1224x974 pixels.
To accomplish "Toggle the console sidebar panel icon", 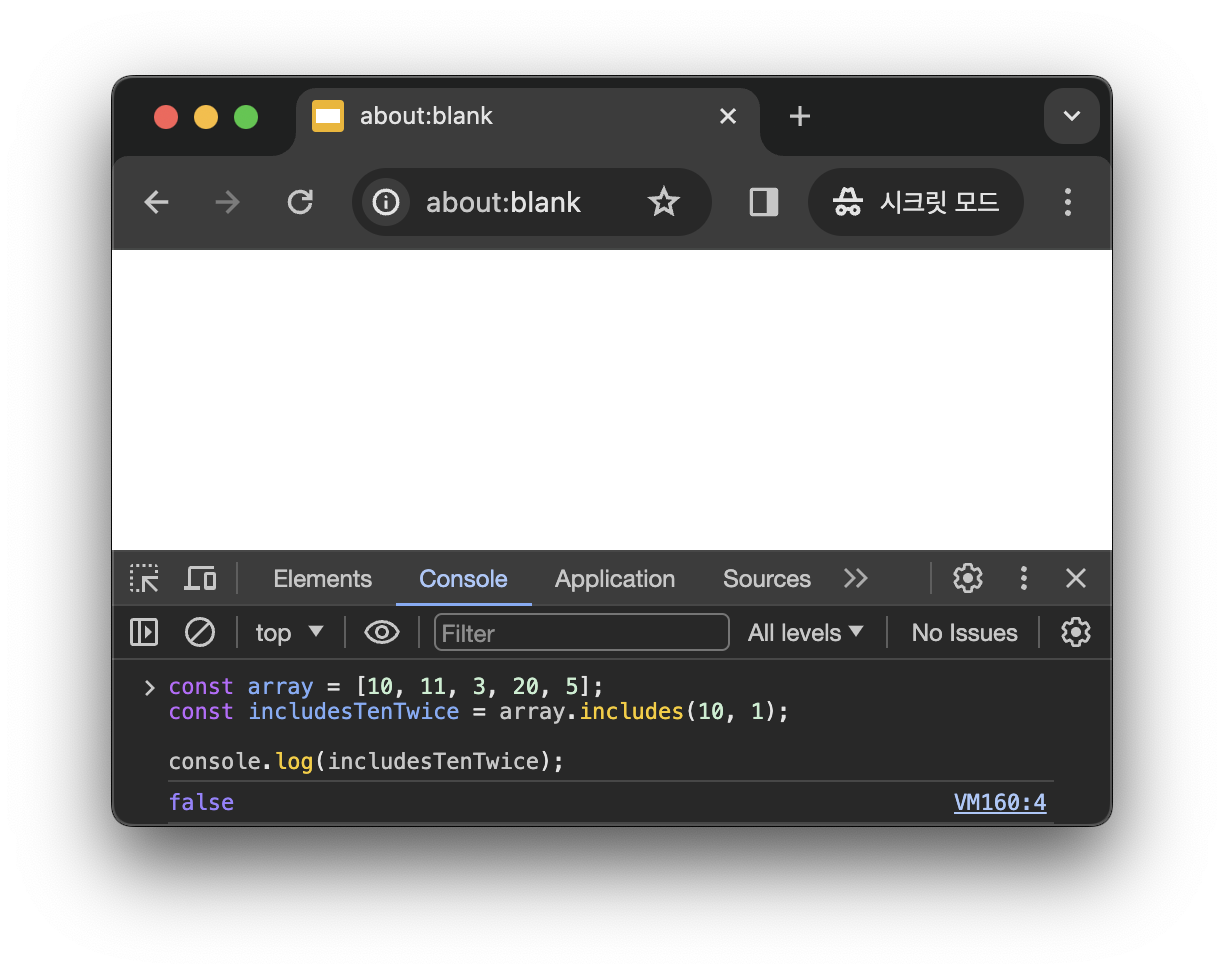I will tap(144, 632).
